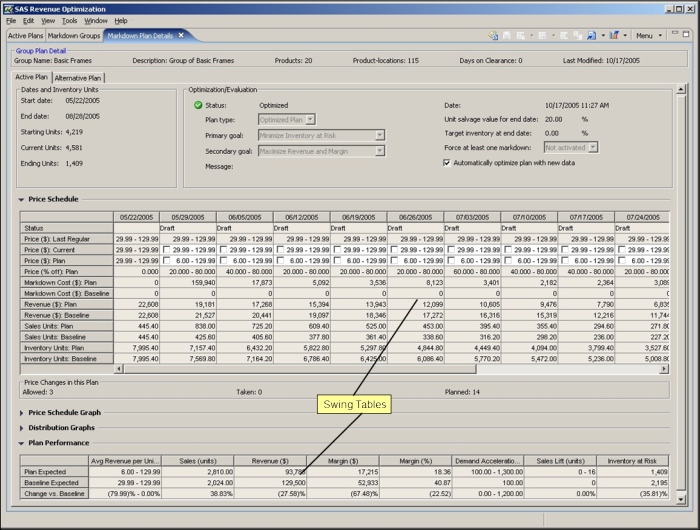Viewport: 700px width, 530px height.
Task: Open the arrow next to the export document icon
Action: [x=603, y=36]
